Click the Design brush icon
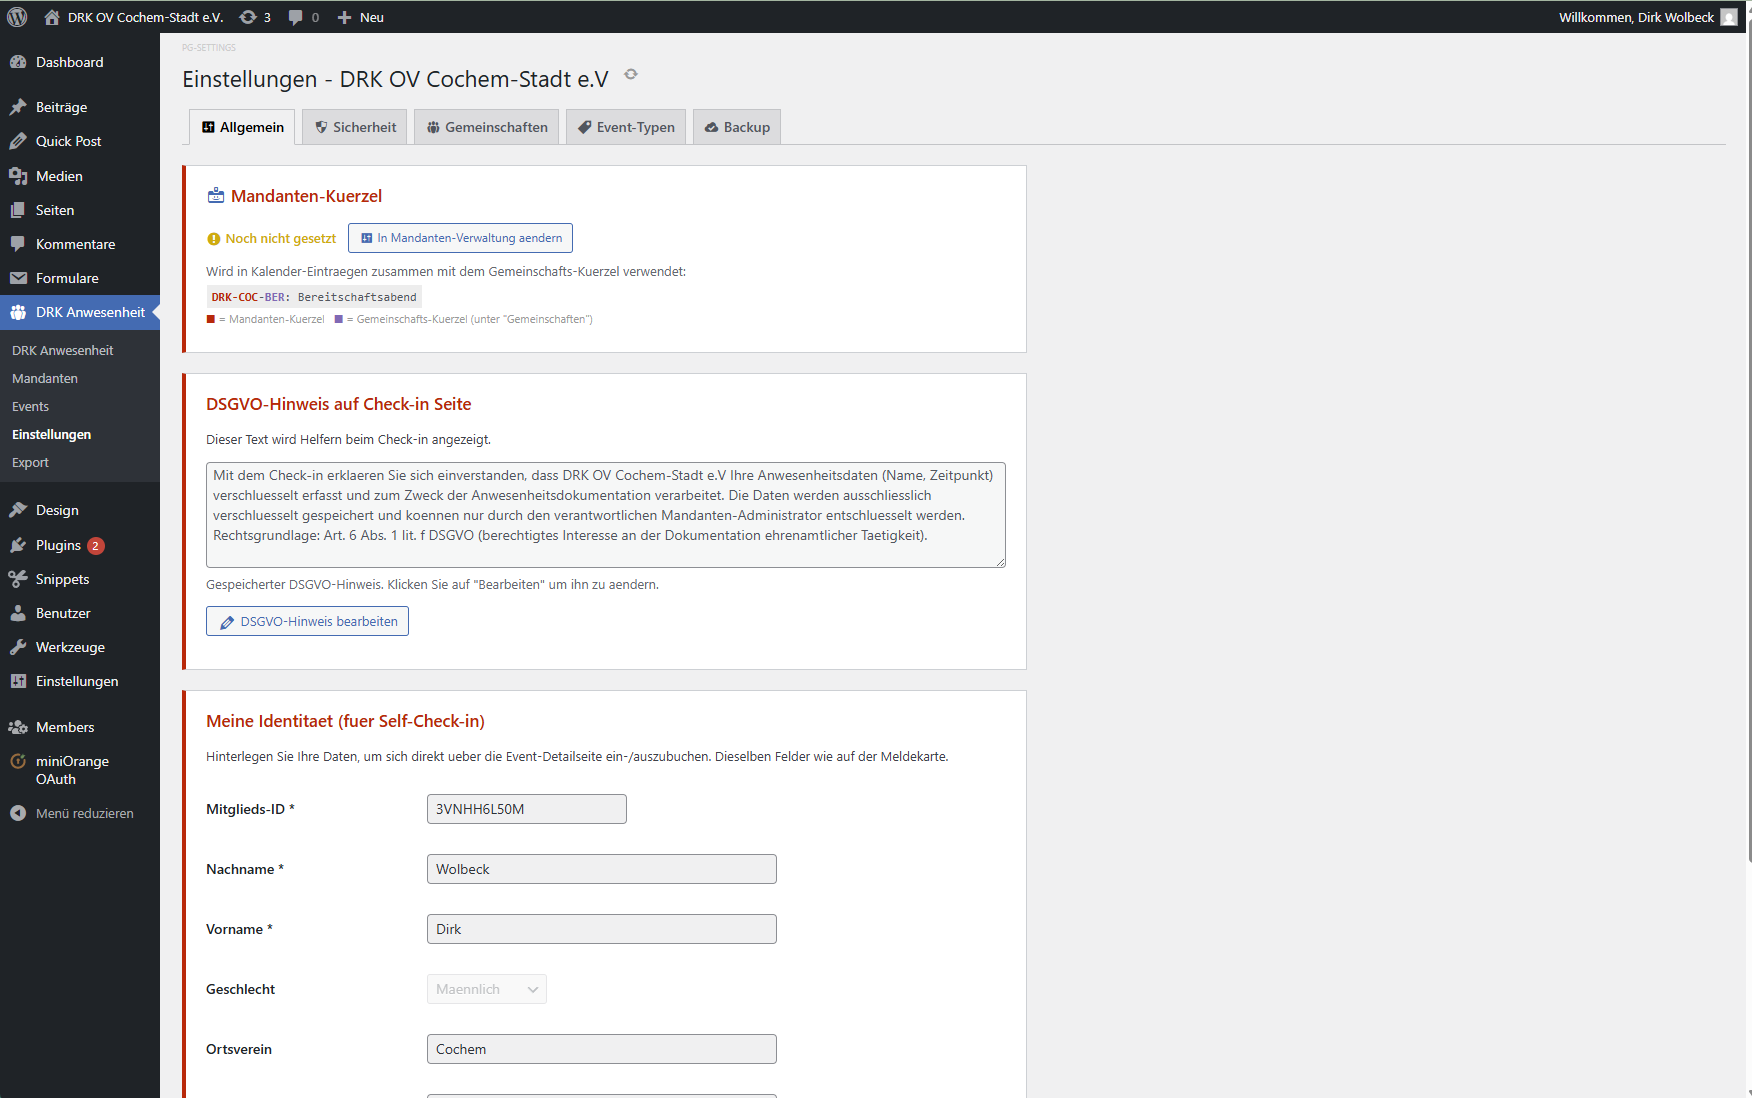The image size is (1752, 1098). [x=18, y=510]
